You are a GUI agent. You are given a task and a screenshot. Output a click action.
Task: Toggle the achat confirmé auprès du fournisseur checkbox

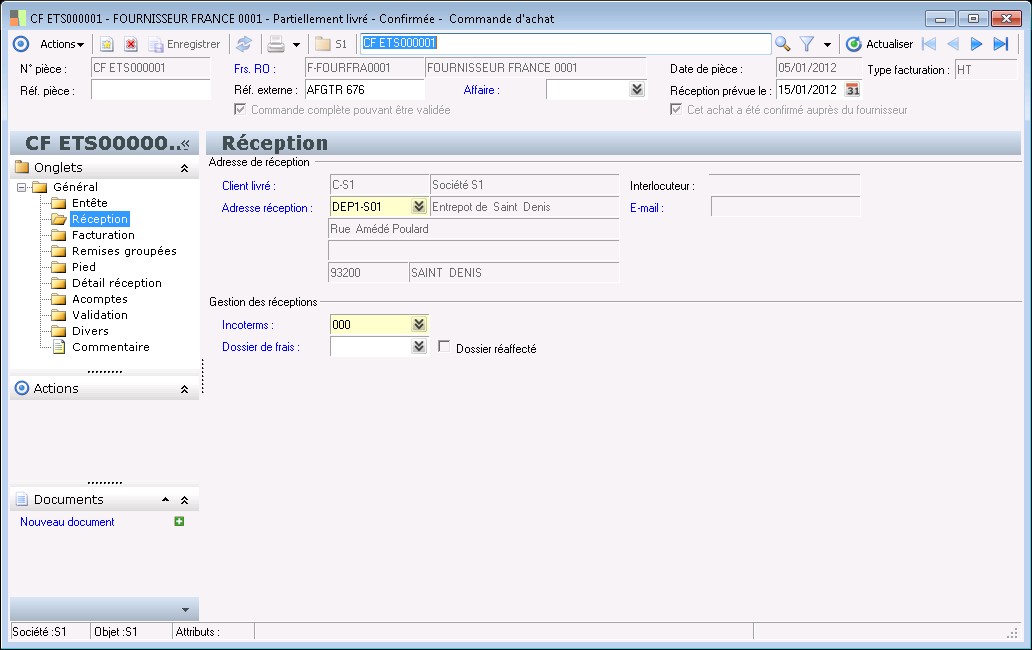(x=676, y=109)
